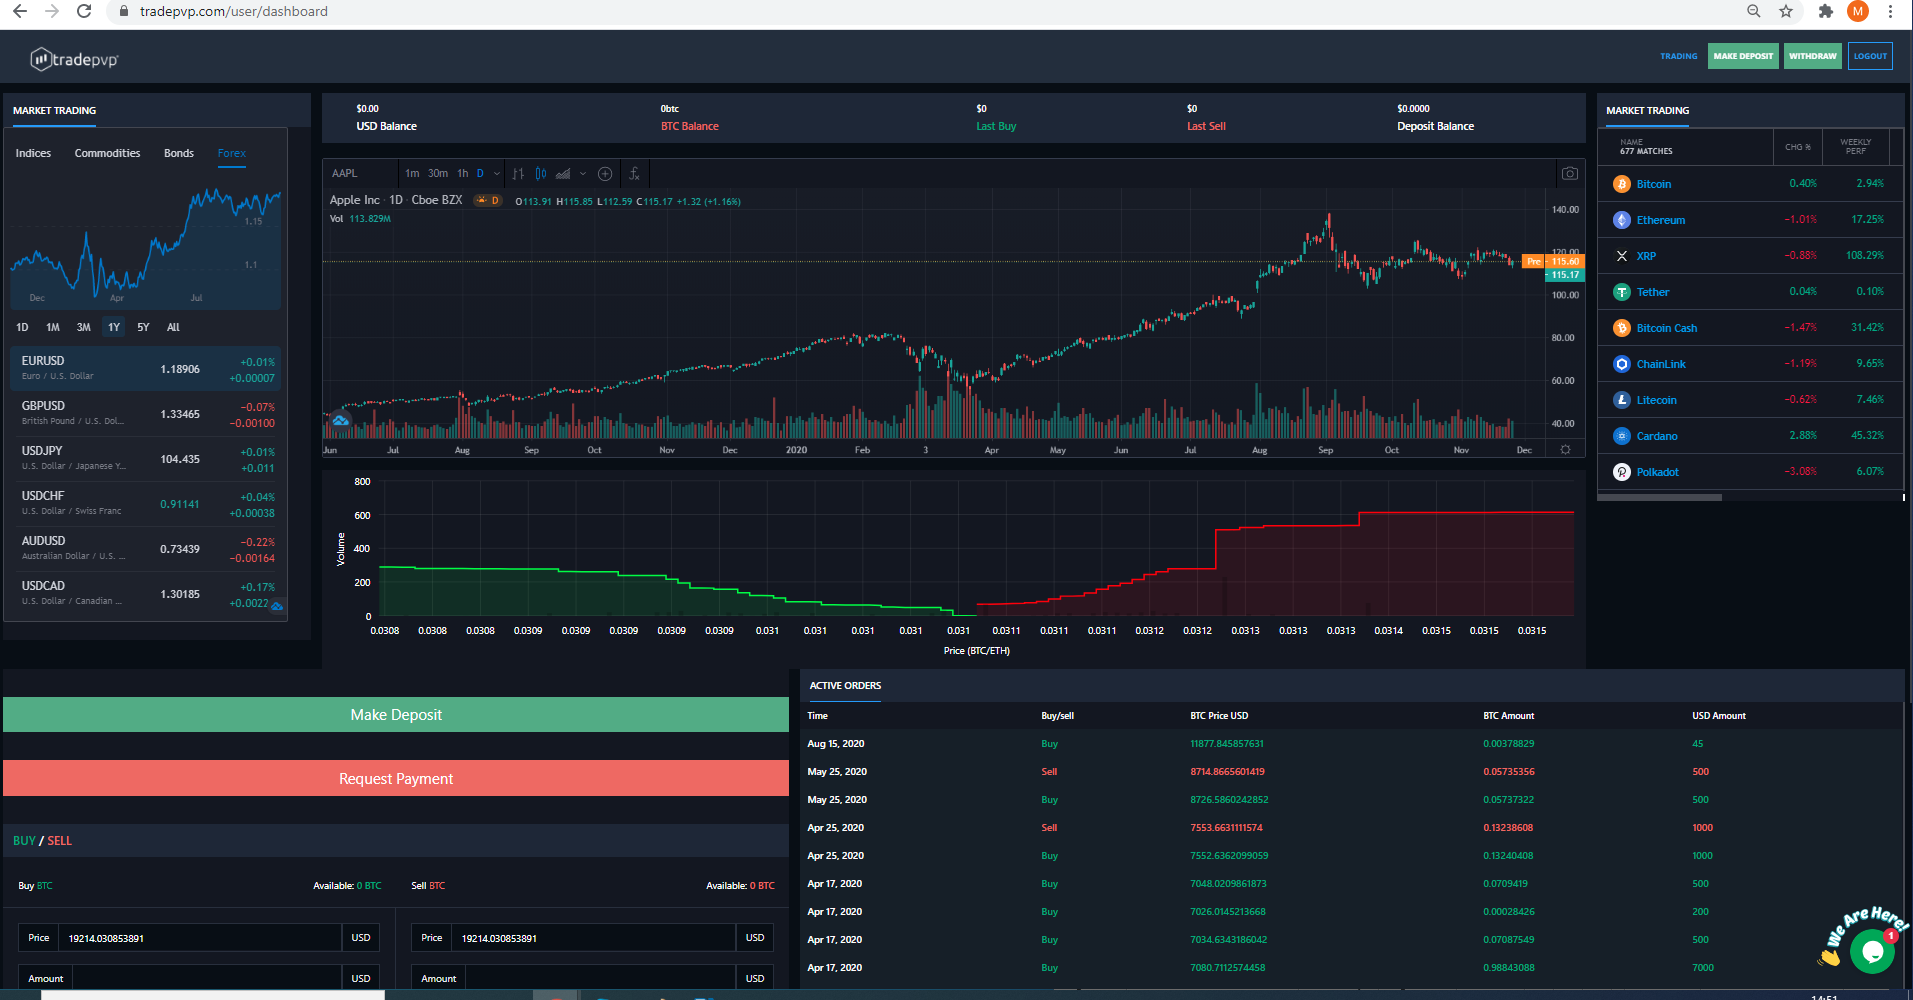Screen dimensions: 1913x1000
Task: Open the chart interval dropdown arrow
Action: [x=497, y=173]
